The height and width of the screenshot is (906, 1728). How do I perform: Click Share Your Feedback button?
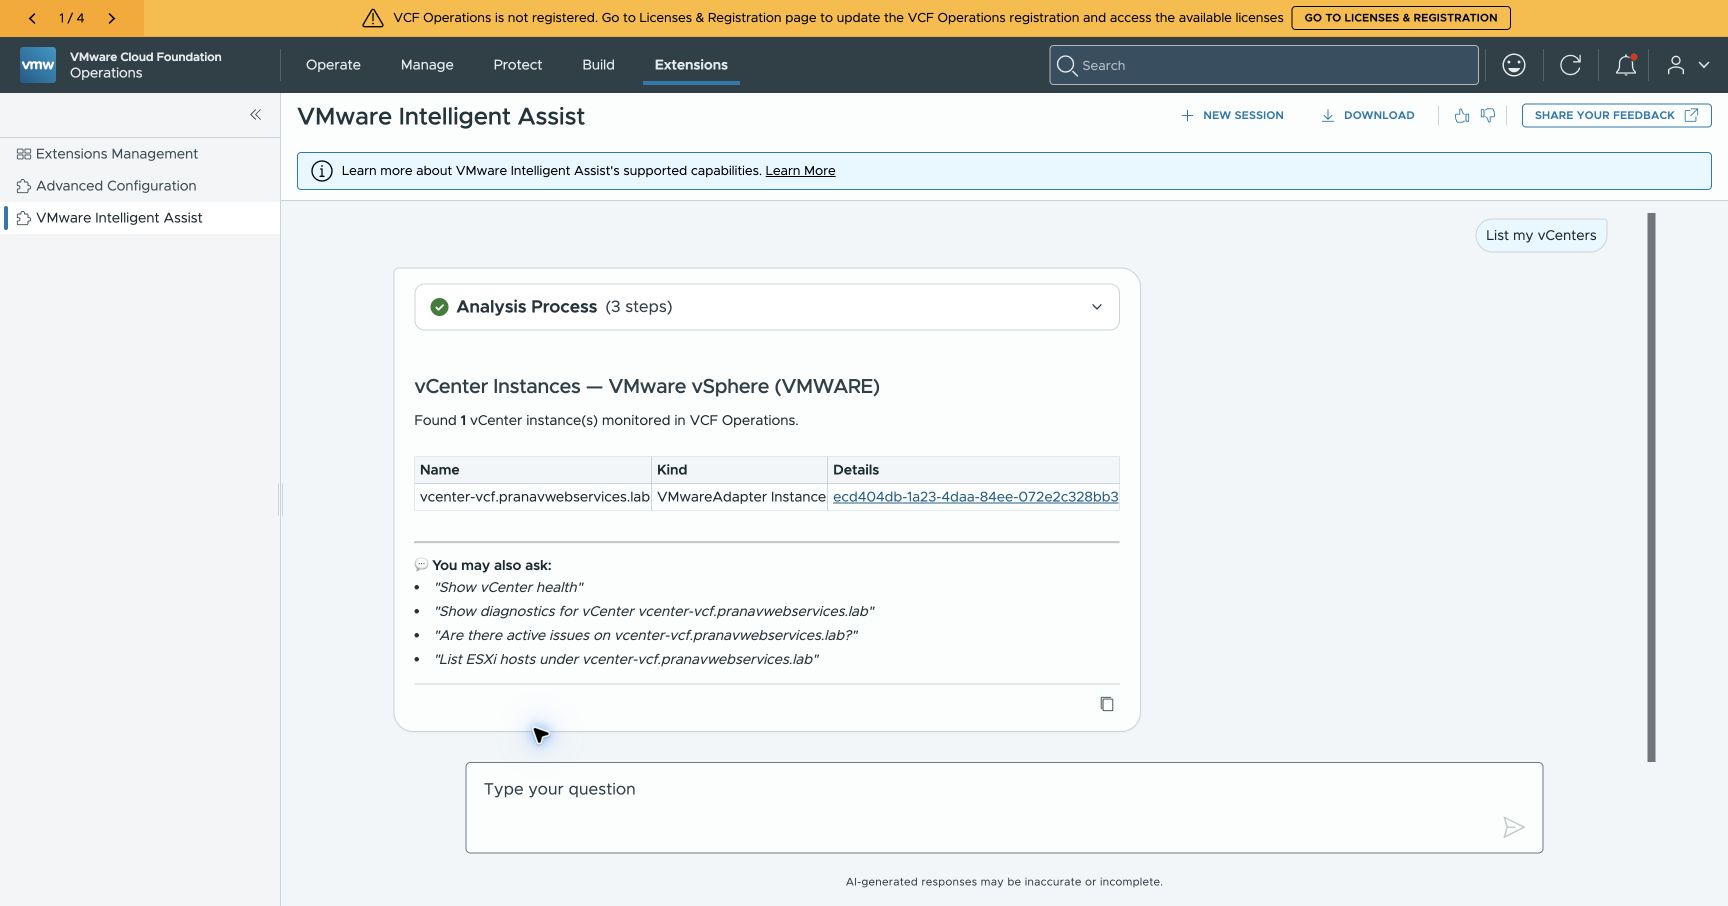point(1616,116)
